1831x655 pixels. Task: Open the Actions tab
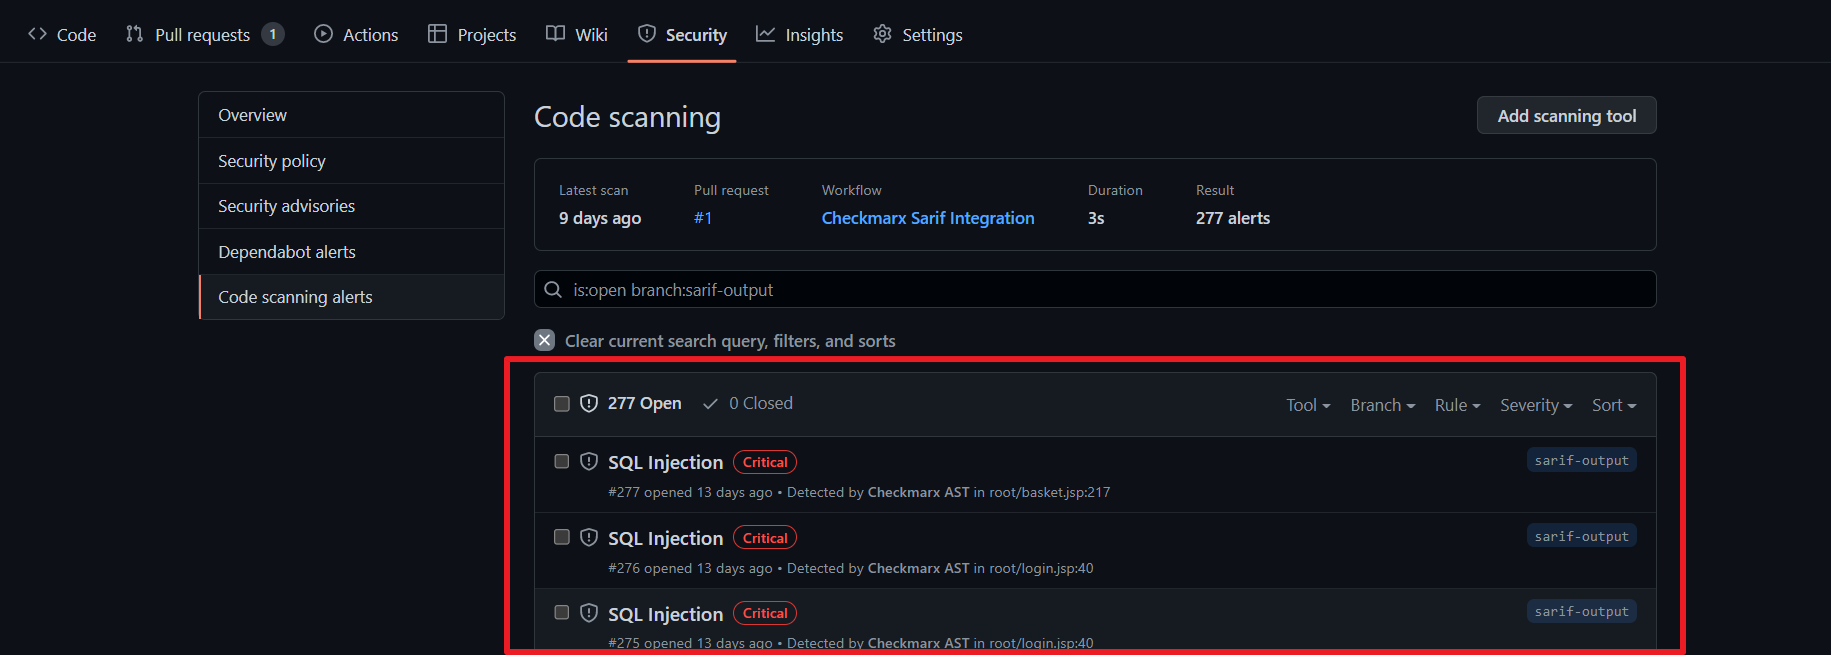pos(356,34)
